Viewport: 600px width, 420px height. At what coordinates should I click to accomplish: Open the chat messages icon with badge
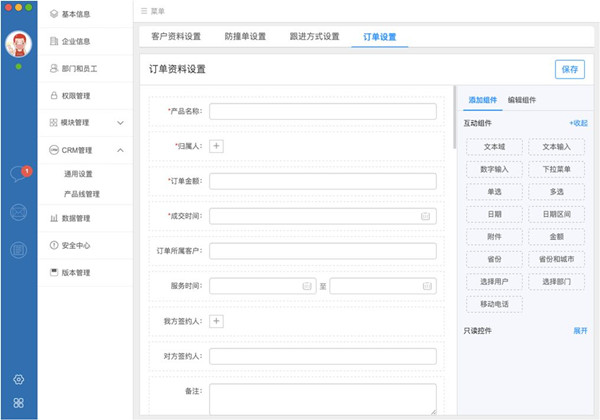tap(18, 175)
